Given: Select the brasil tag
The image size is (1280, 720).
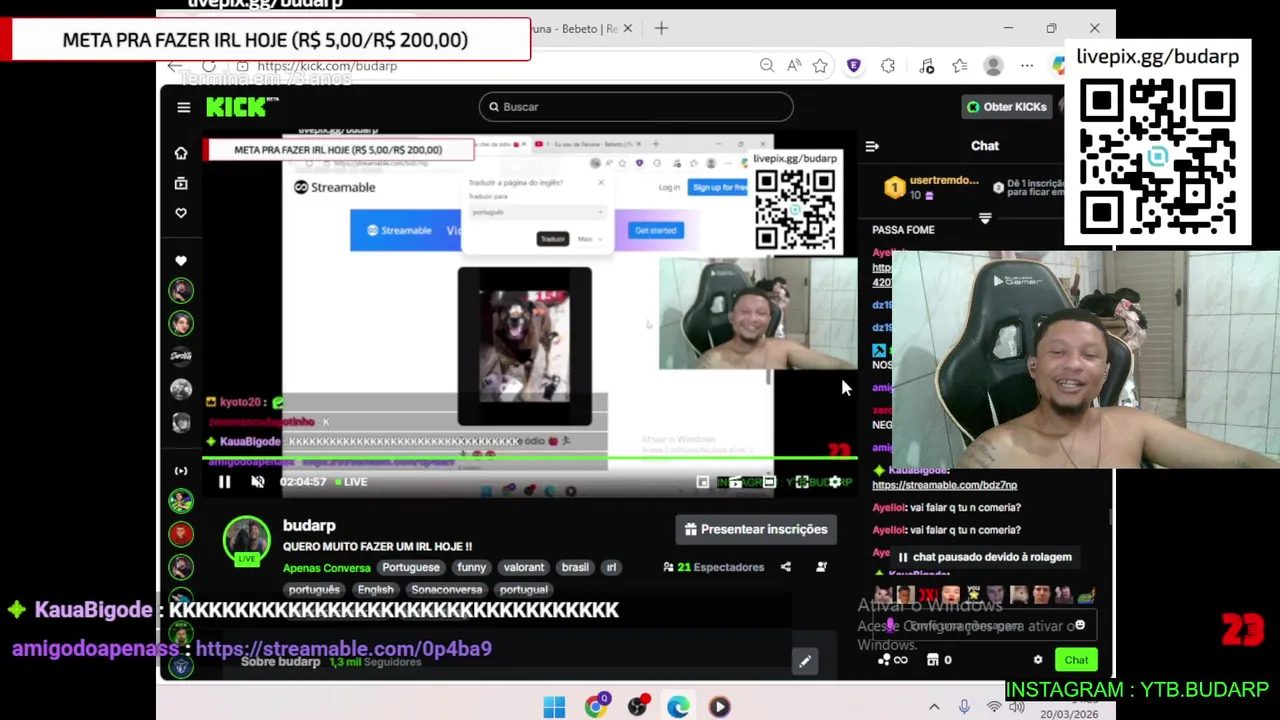Looking at the screenshot, I should click(x=575, y=567).
